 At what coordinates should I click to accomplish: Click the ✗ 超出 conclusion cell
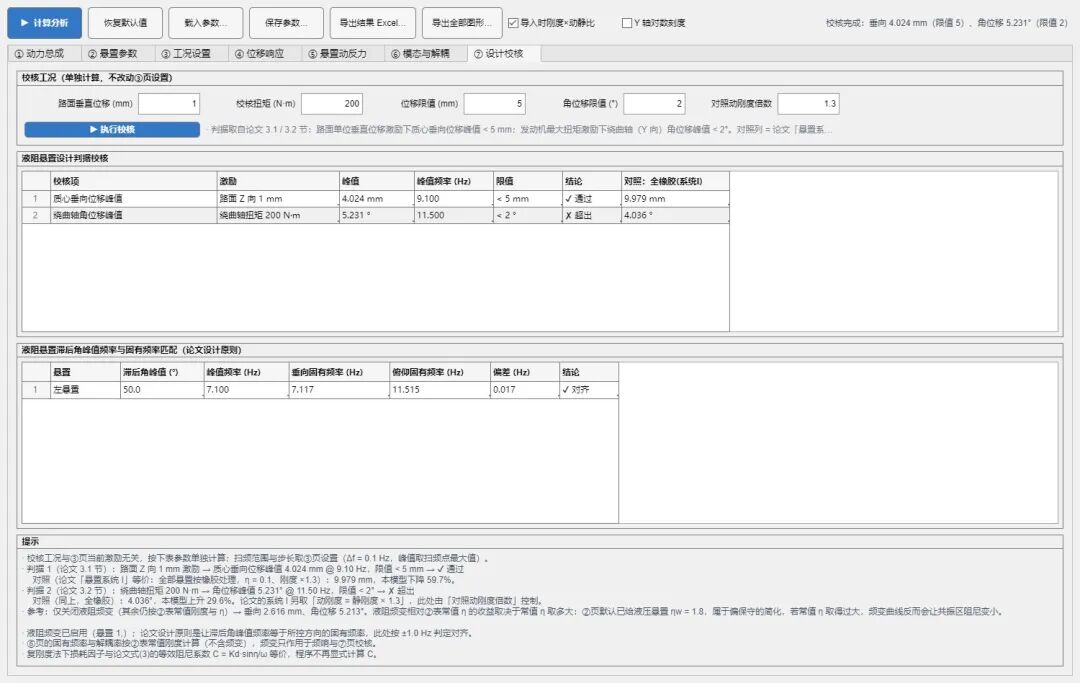coord(592,215)
